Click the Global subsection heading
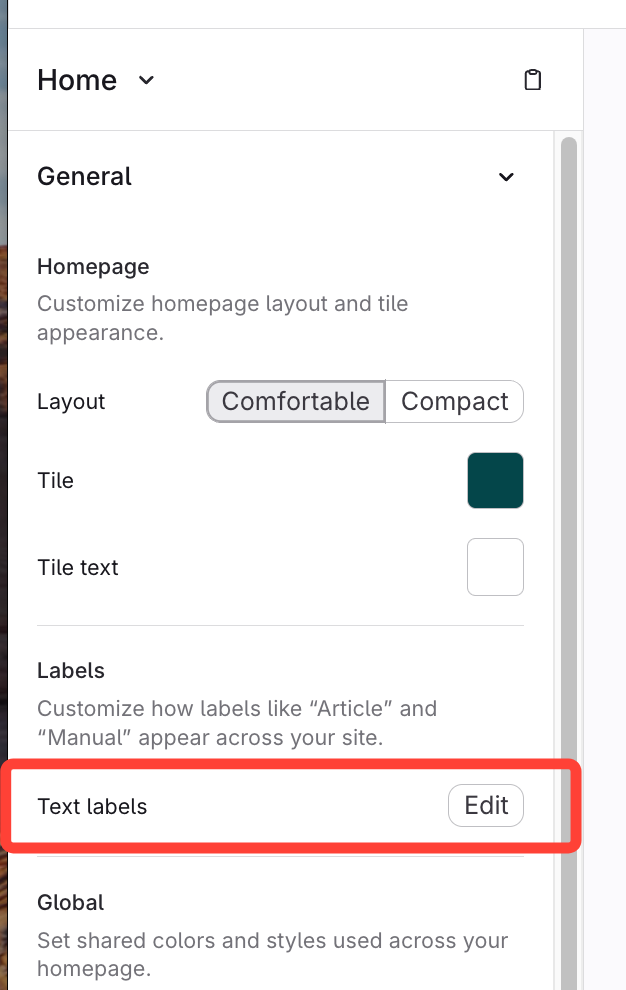 click(x=71, y=903)
